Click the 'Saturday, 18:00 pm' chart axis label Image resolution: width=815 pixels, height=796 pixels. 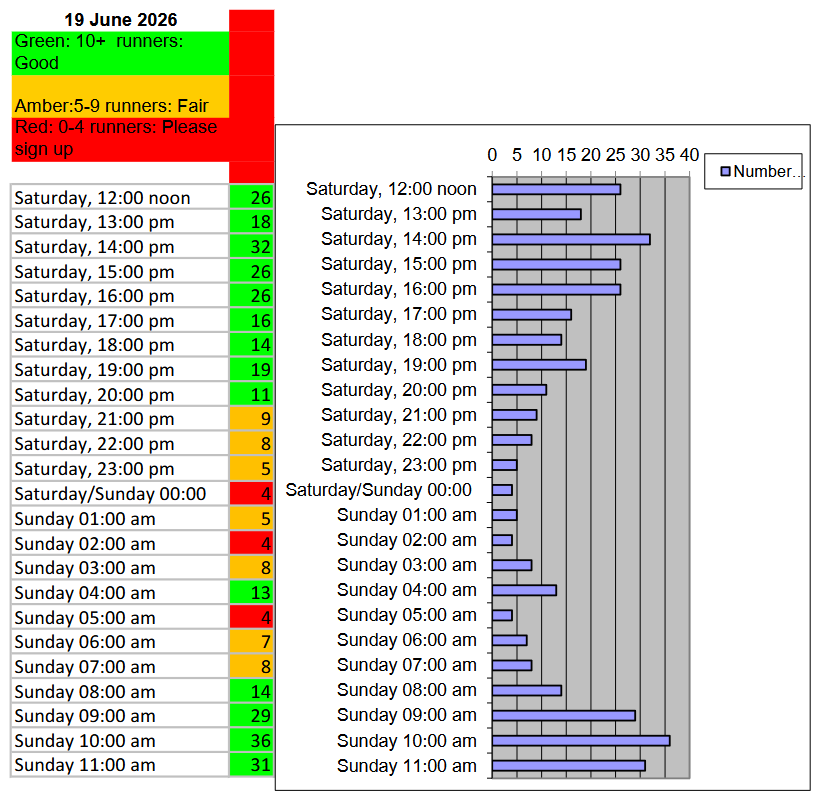coord(399,340)
